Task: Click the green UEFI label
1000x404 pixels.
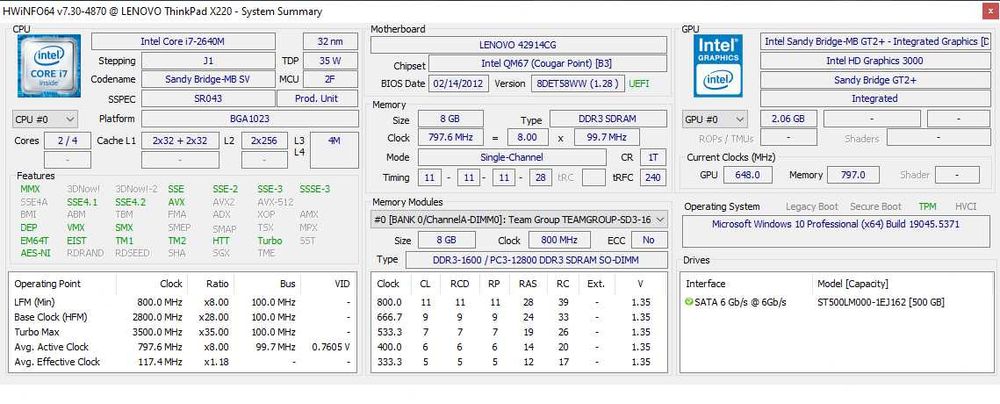Action: pyautogui.click(x=640, y=84)
